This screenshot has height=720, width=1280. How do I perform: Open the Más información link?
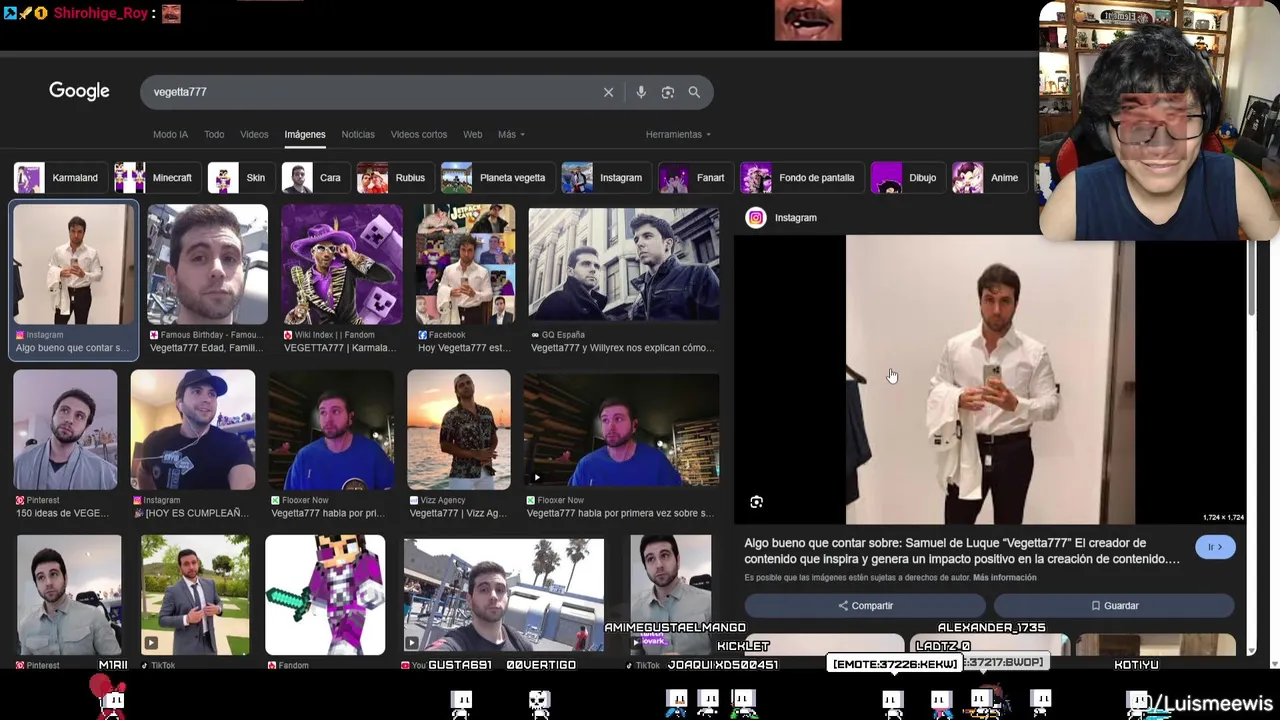[1004, 578]
